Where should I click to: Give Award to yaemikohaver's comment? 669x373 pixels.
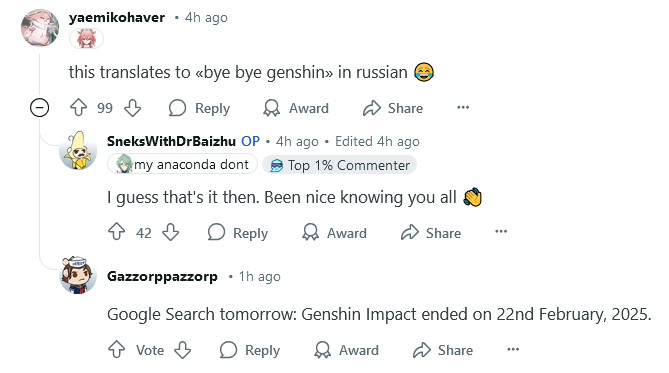[296, 108]
